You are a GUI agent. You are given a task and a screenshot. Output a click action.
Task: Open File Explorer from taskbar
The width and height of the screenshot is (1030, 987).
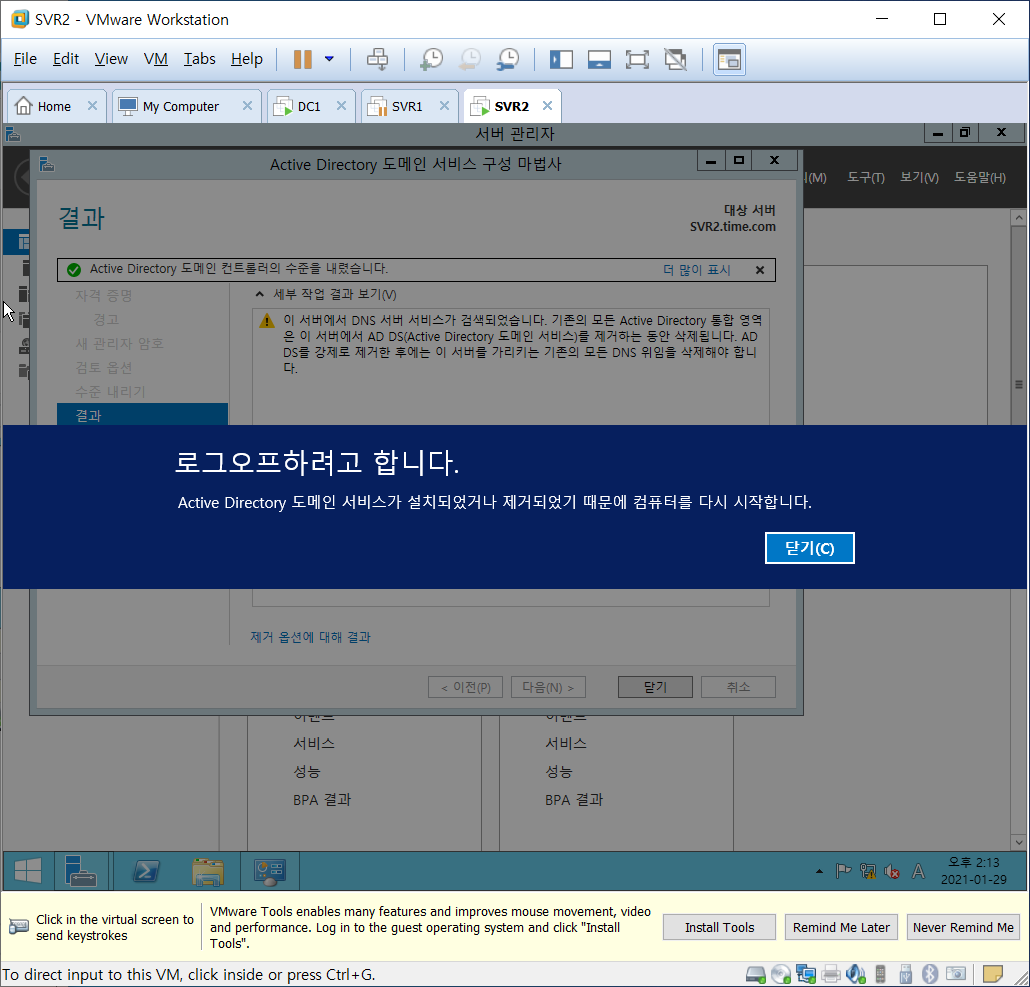click(208, 871)
